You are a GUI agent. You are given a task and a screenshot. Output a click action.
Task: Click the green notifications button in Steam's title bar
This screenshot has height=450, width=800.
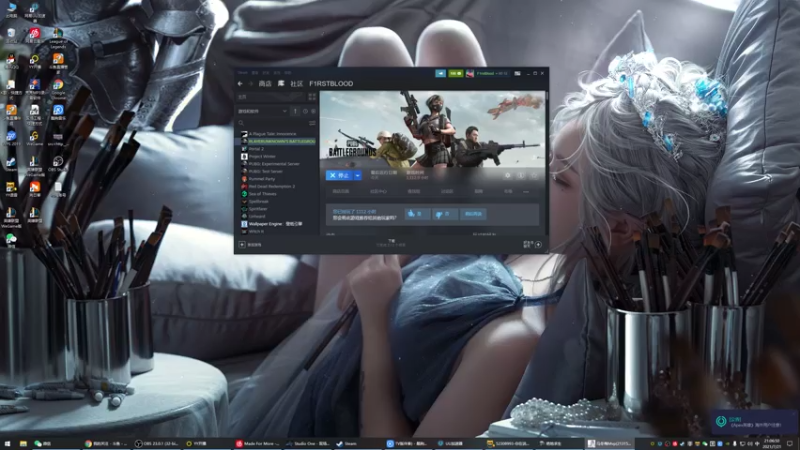455,73
